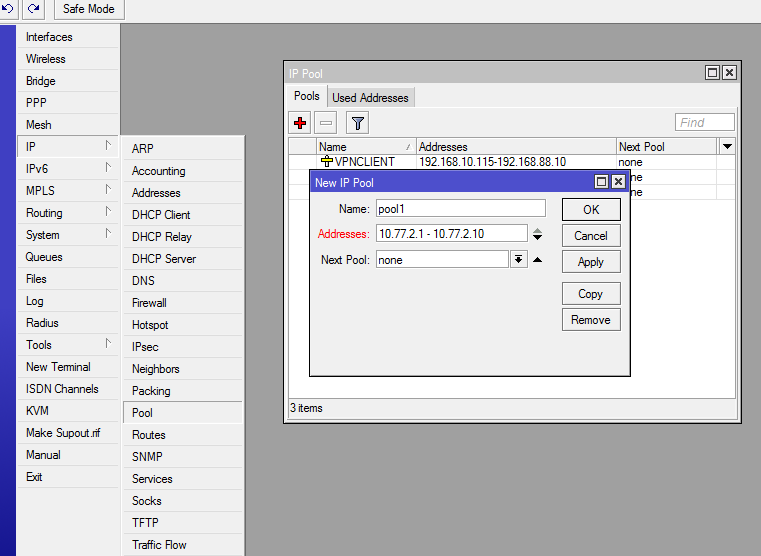The width and height of the screenshot is (761, 556).
Task: Maximize the New IP Pool dialog
Action: (x=601, y=182)
